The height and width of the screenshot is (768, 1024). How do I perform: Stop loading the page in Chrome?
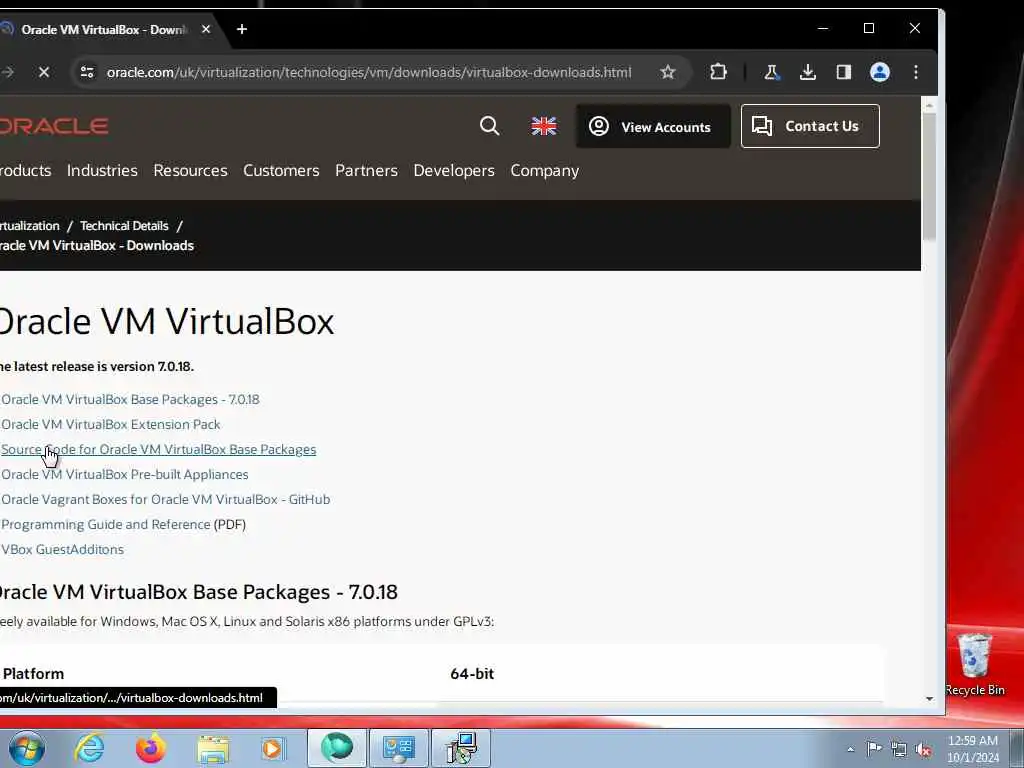[44, 72]
